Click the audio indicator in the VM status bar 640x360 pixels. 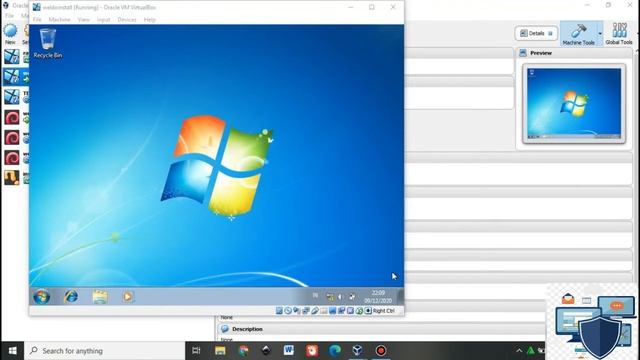tap(297, 311)
